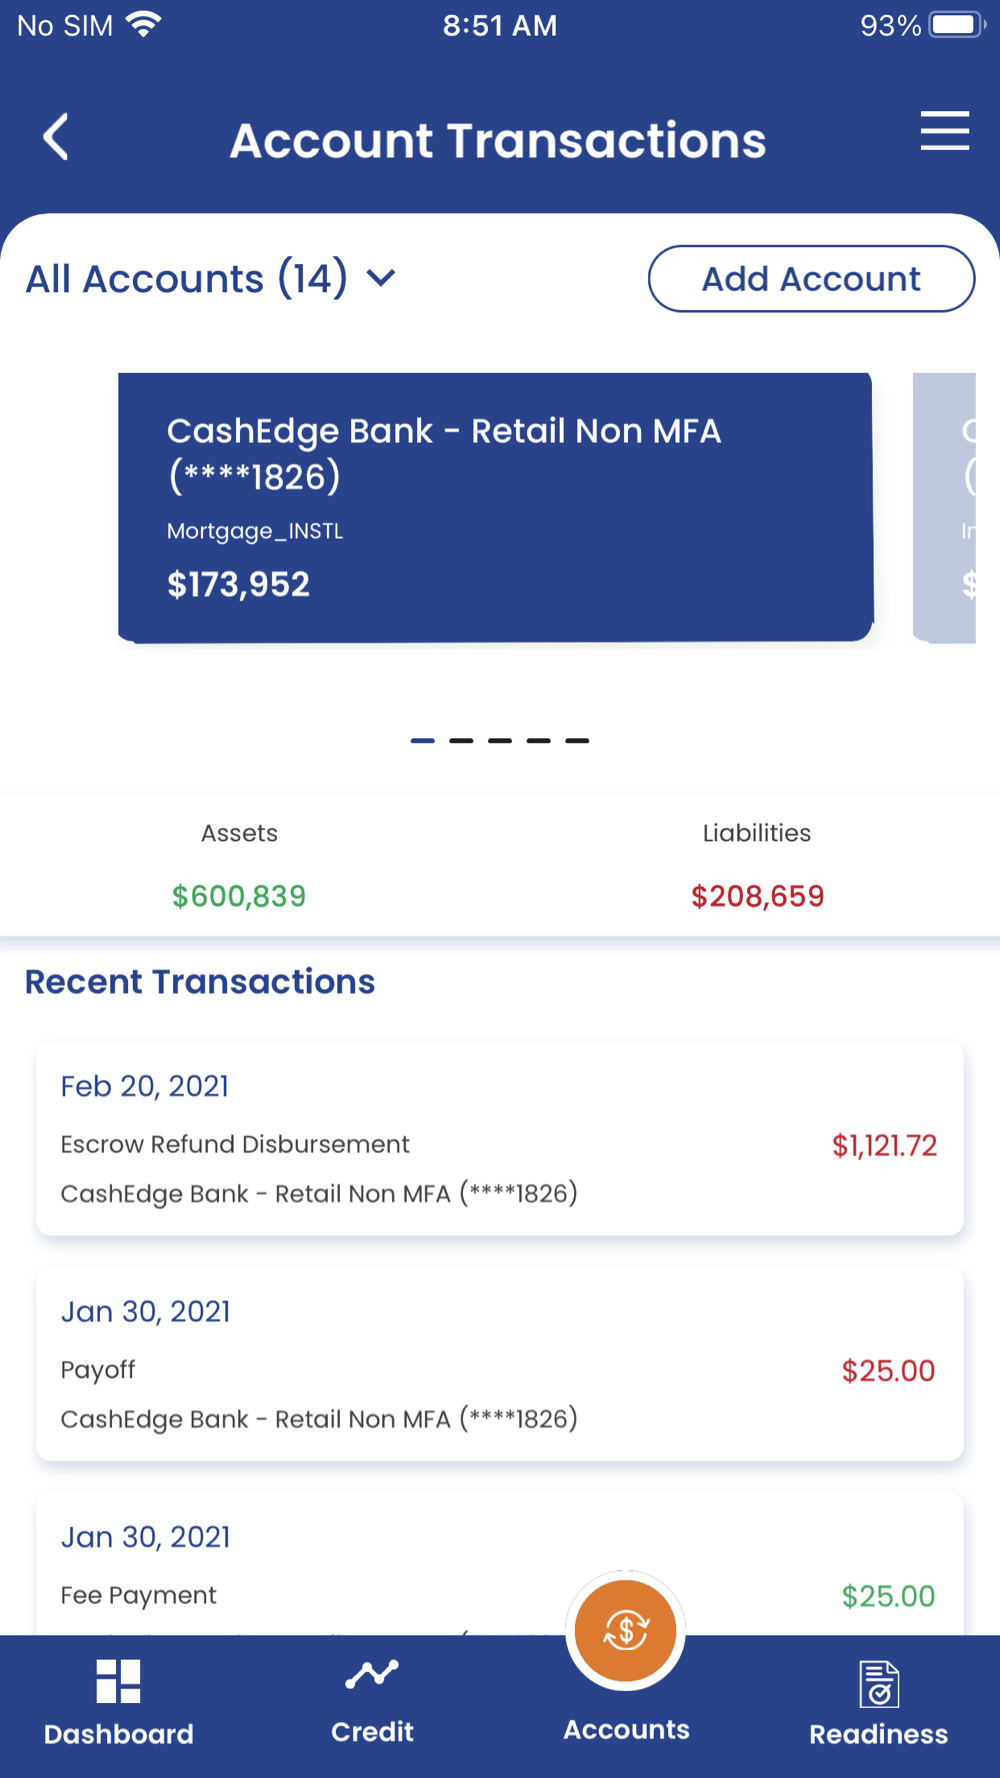1000x1778 pixels.
Task: Jump to the second carousel page indicator
Action: 461,741
